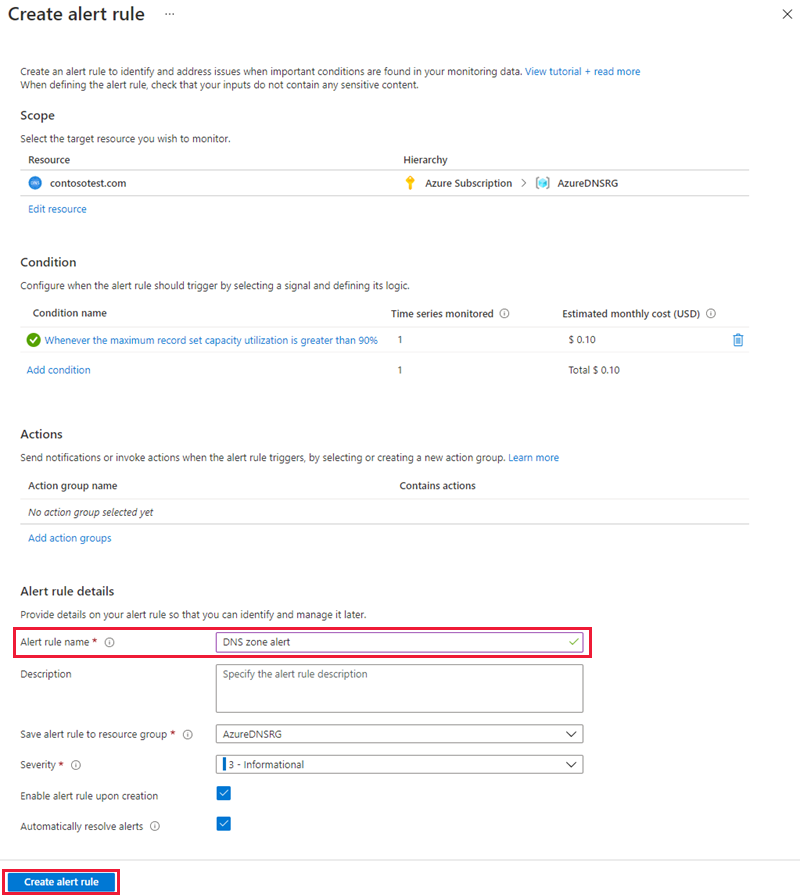Image resolution: width=800 pixels, height=895 pixels.
Task: Click the Condition name column header
Action: point(70,313)
